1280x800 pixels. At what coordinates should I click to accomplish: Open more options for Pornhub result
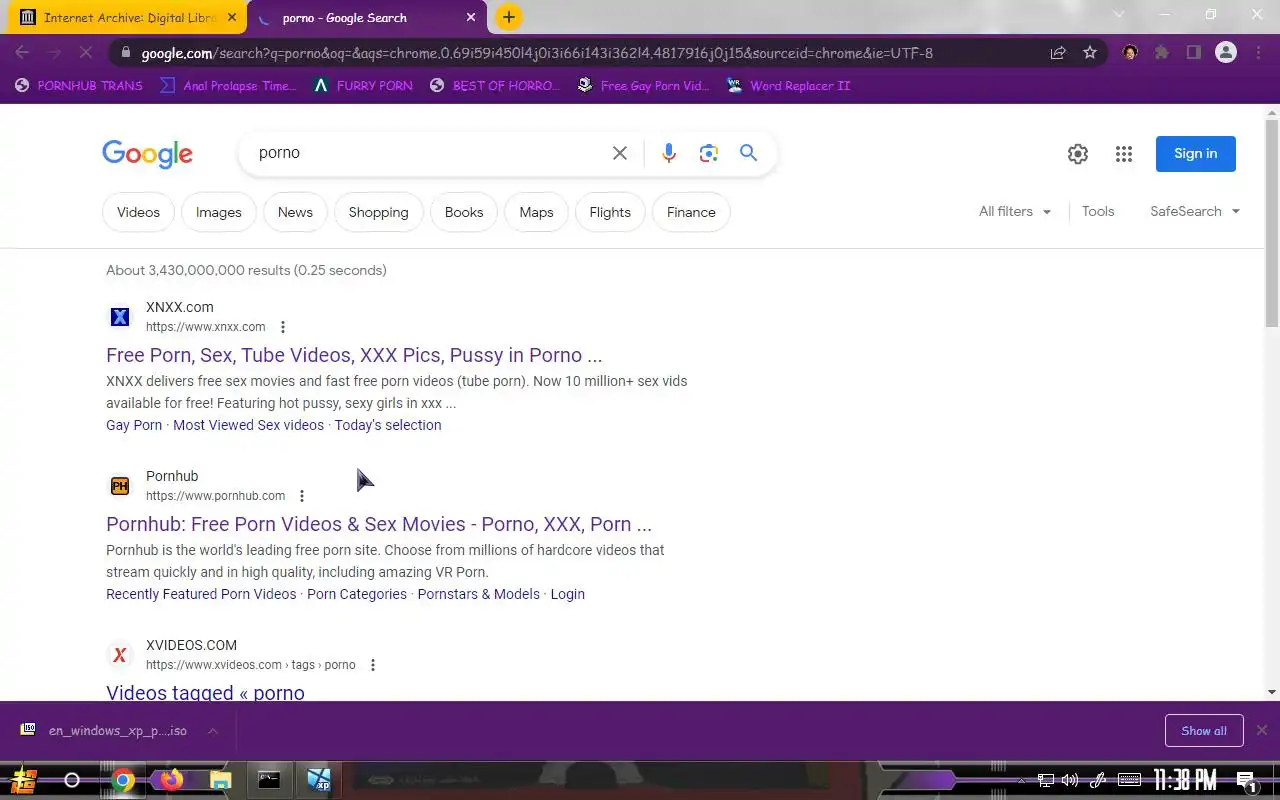coord(302,496)
